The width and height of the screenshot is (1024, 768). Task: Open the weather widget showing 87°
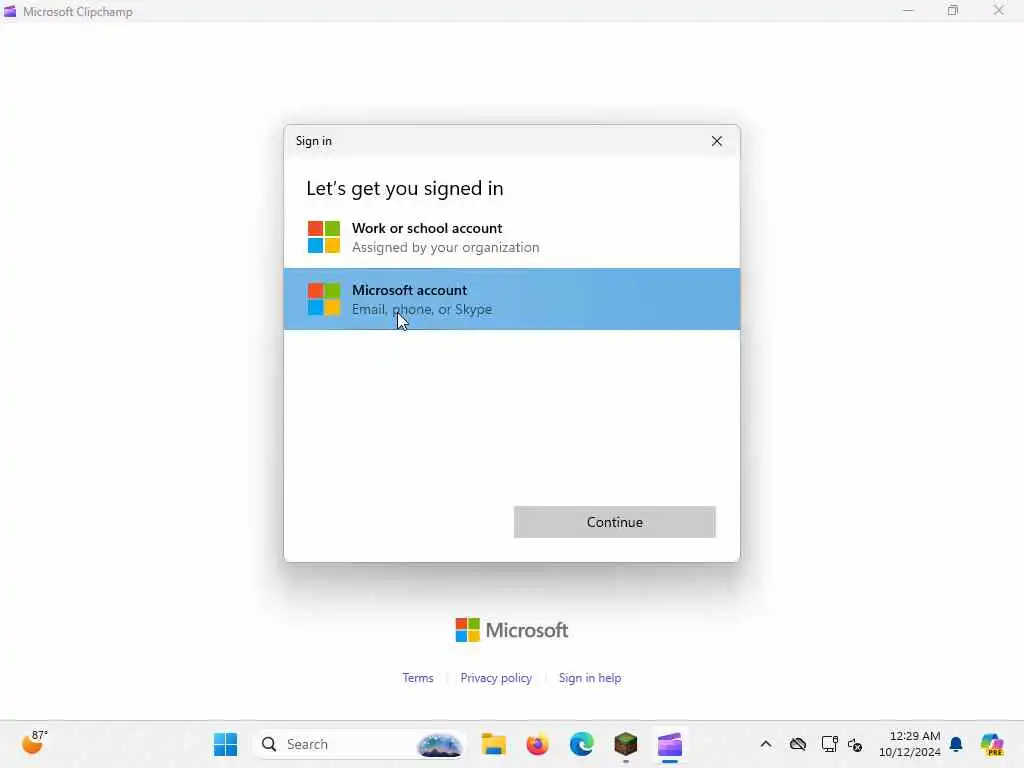pyautogui.click(x=34, y=743)
